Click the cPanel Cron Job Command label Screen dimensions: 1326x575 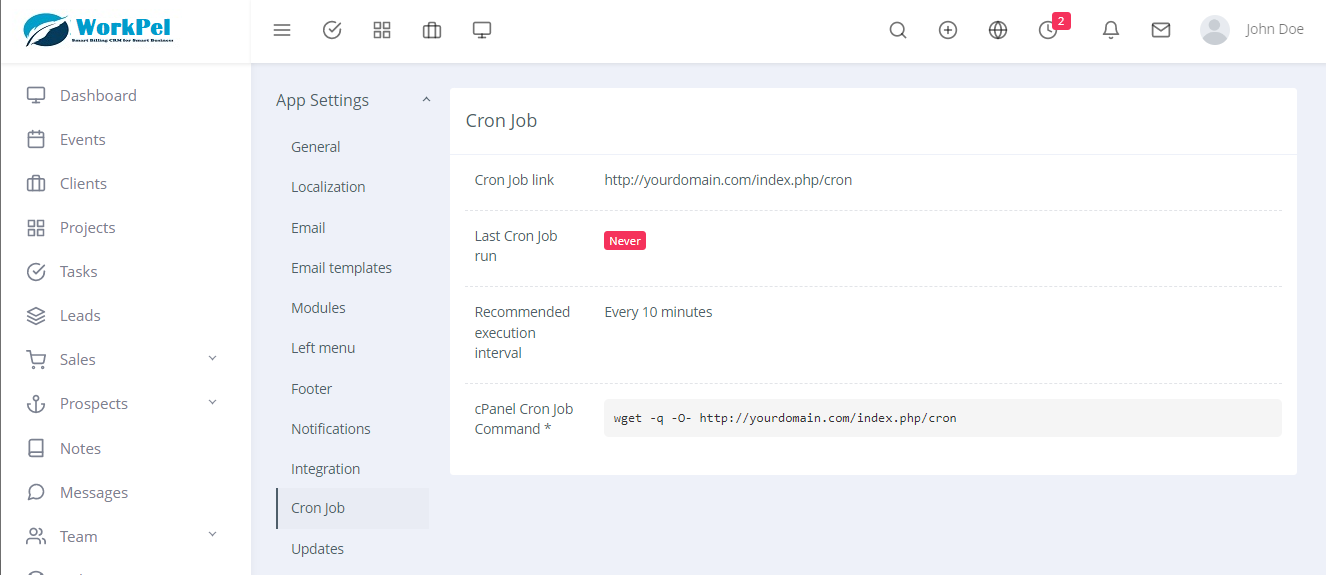(x=524, y=419)
